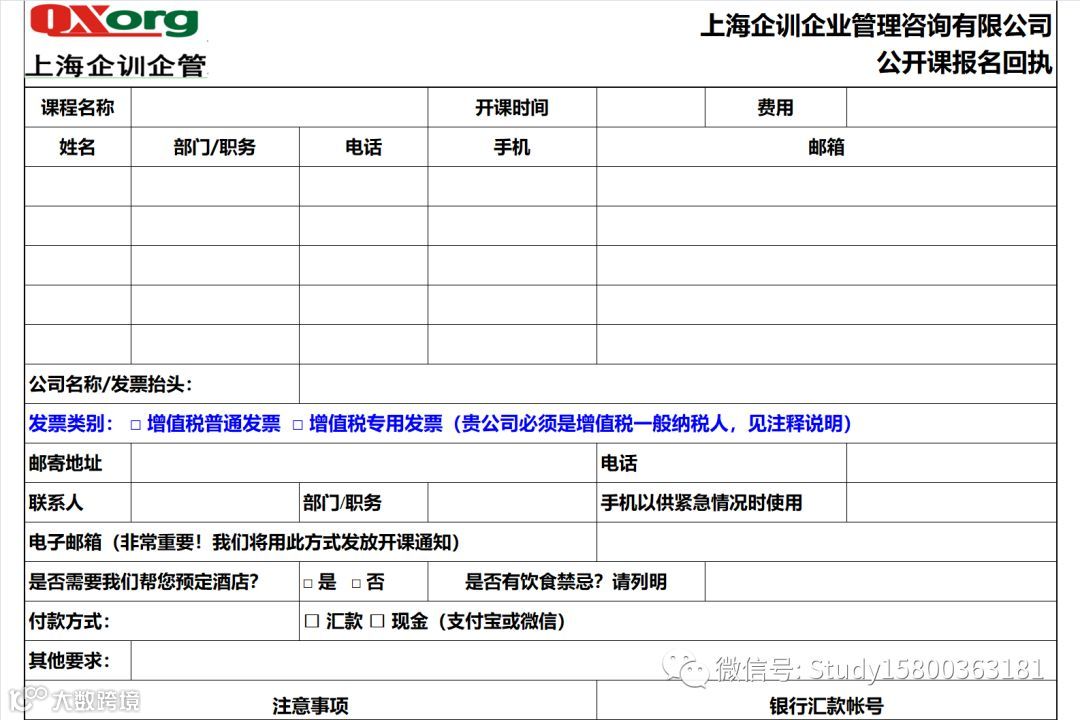
Task: Check the 增值税普通发票 checkbox
Action: 136,425
